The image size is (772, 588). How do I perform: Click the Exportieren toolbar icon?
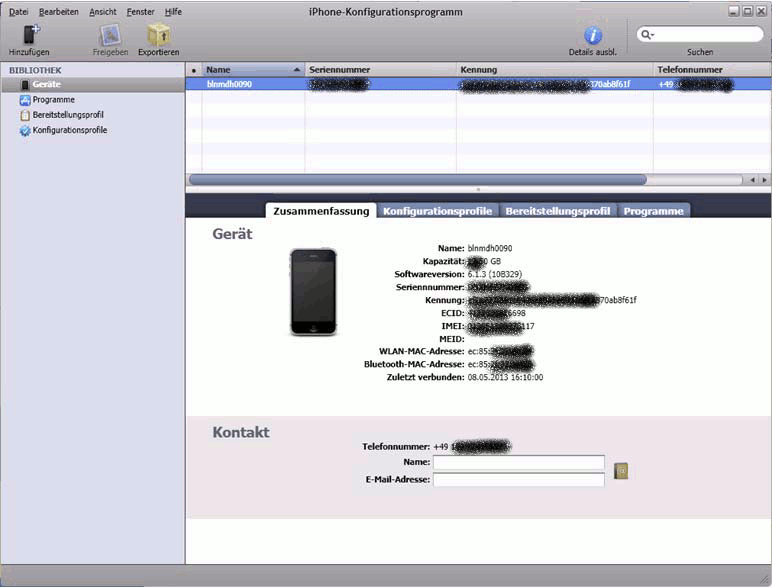(x=158, y=35)
